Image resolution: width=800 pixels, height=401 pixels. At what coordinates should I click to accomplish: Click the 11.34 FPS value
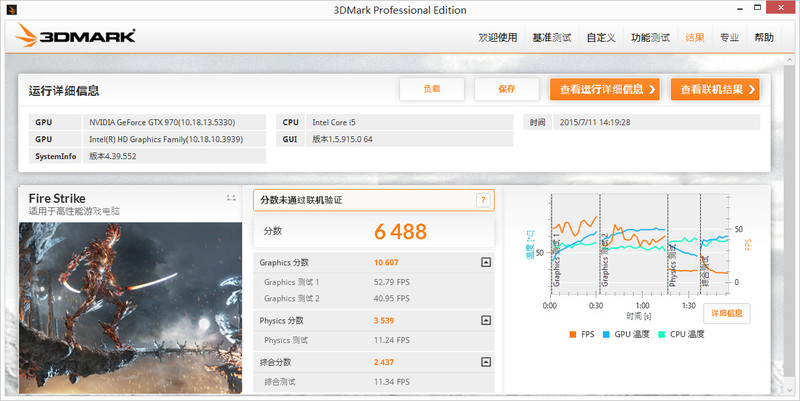coord(391,382)
